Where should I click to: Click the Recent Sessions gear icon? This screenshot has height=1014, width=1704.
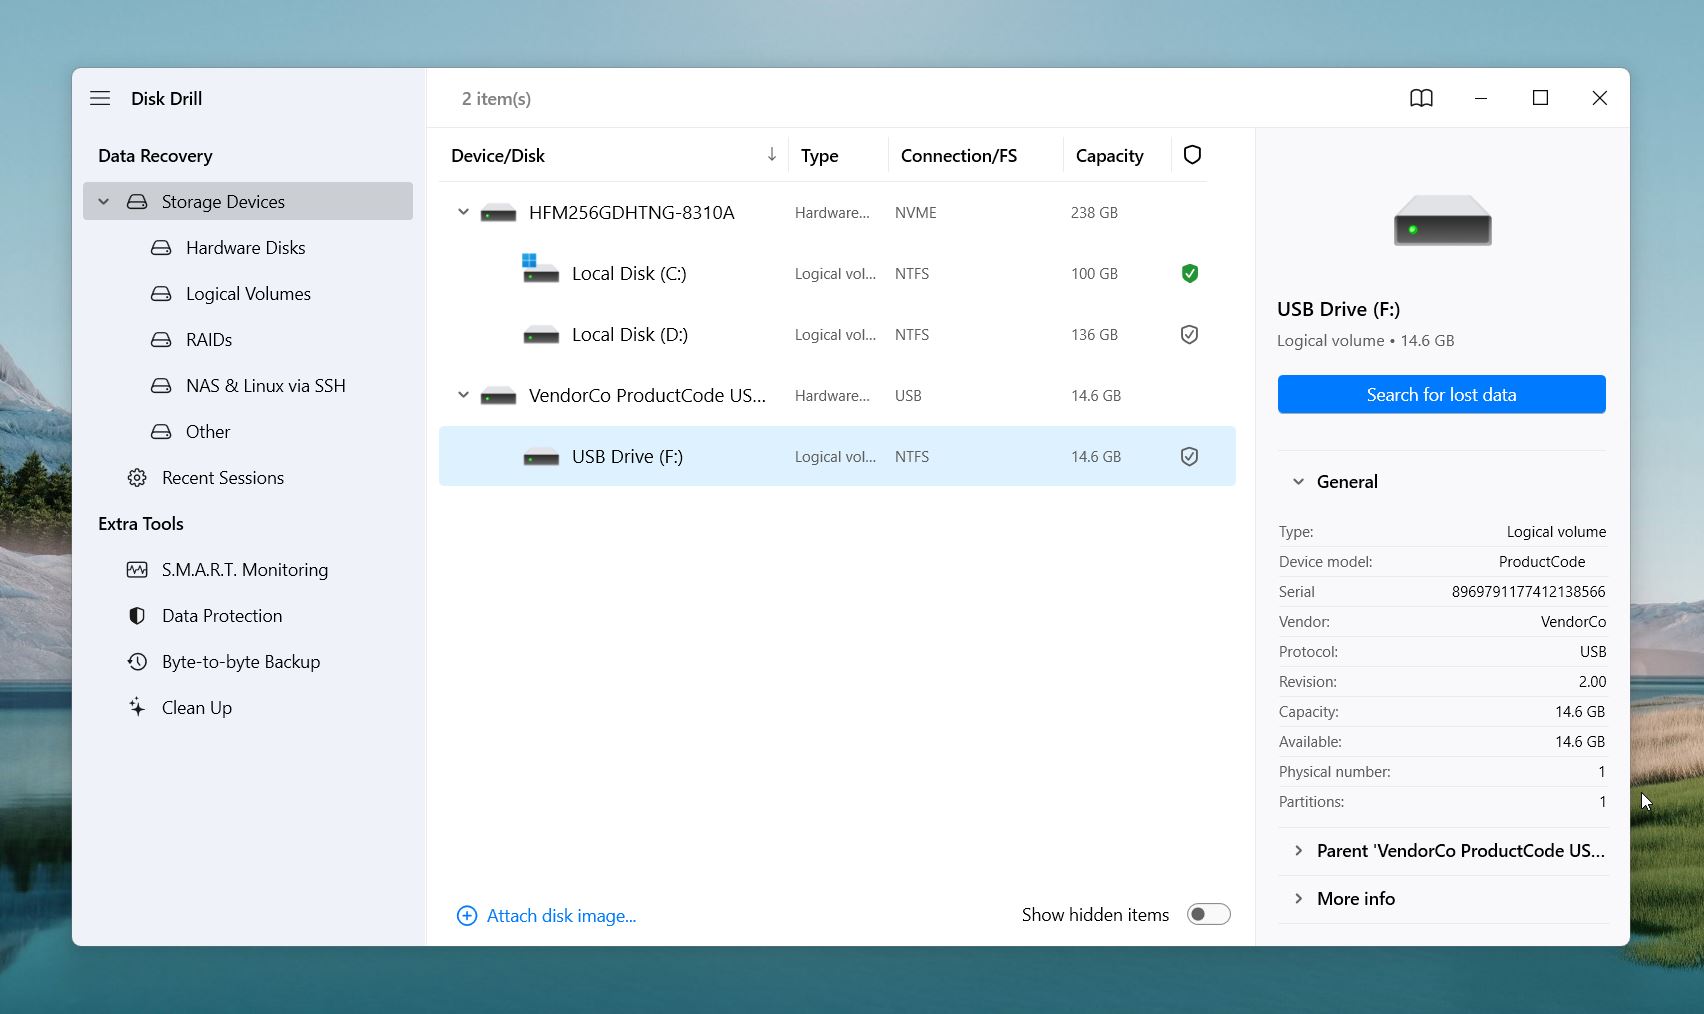(137, 478)
